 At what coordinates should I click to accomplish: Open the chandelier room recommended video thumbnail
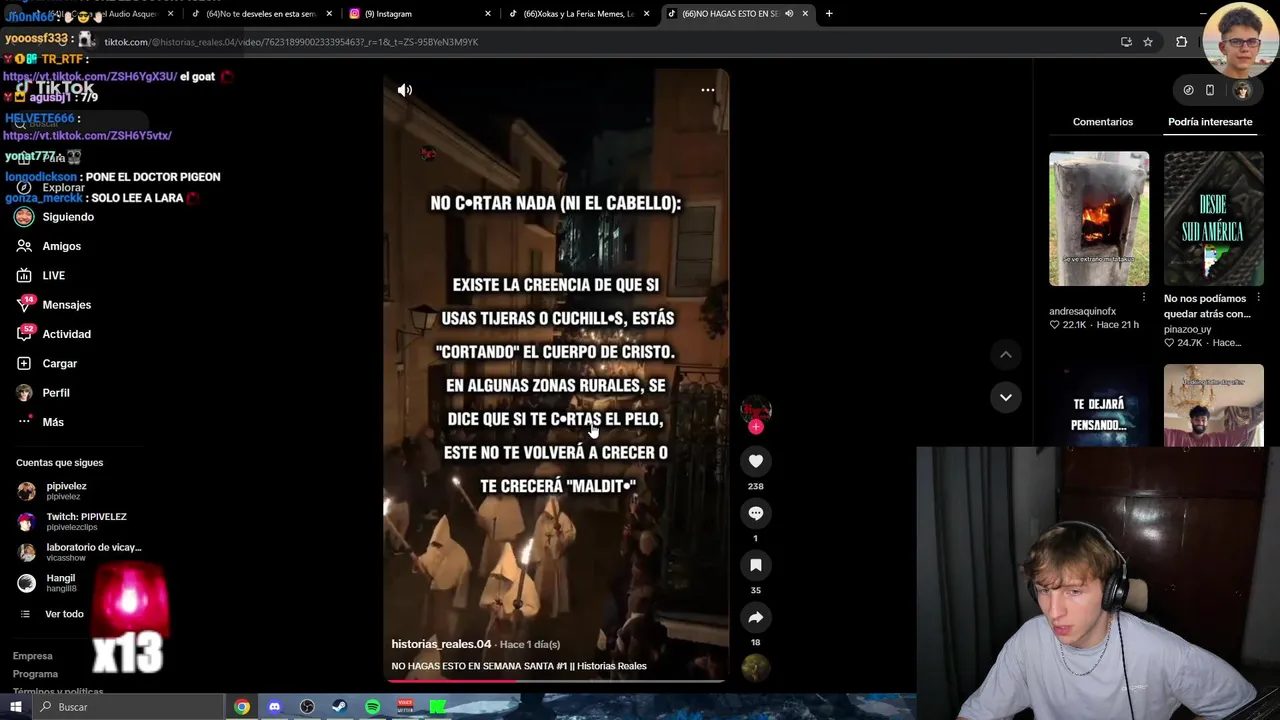1214,406
